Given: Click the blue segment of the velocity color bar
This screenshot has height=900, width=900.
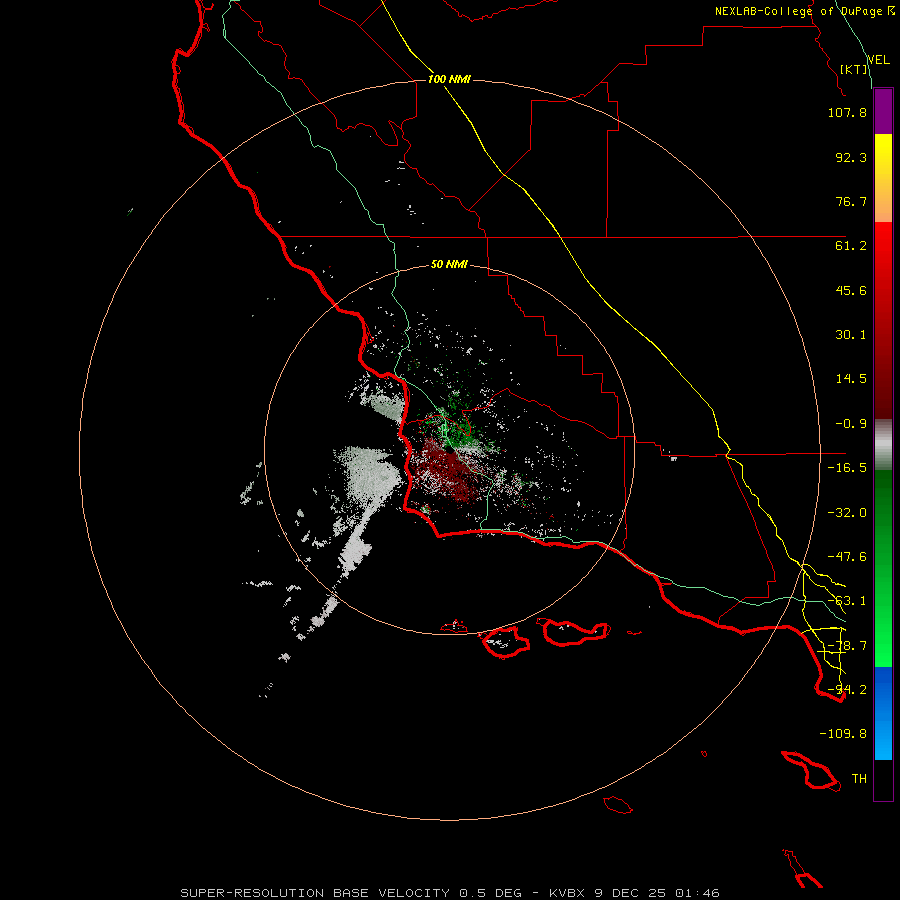Looking at the screenshot, I should tap(883, 713).
